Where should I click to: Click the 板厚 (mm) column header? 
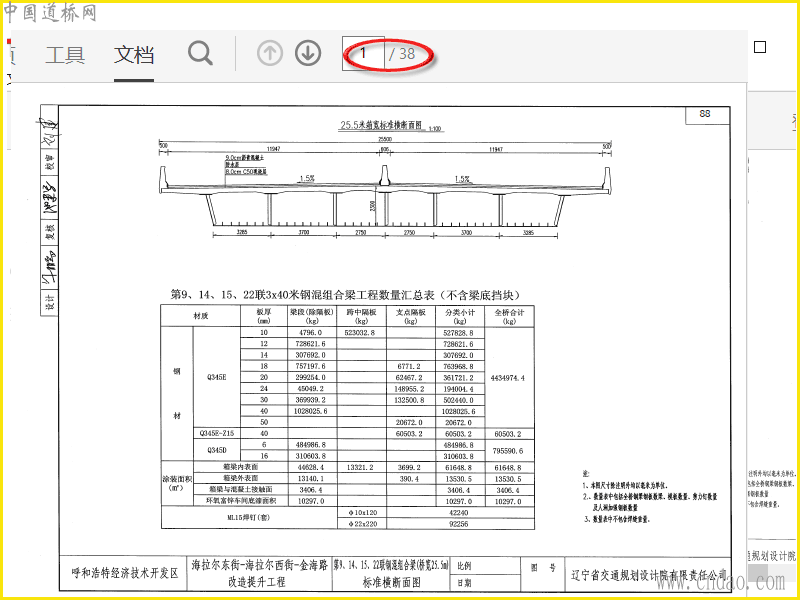click(x=264, y=316)
